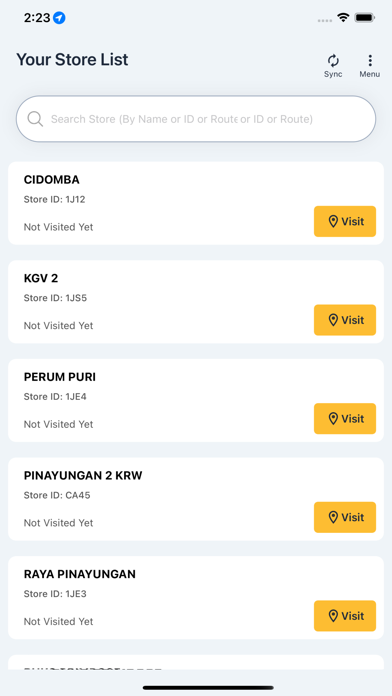Tap the home indicator bar
Screen dimensions: 392x696
208,688
